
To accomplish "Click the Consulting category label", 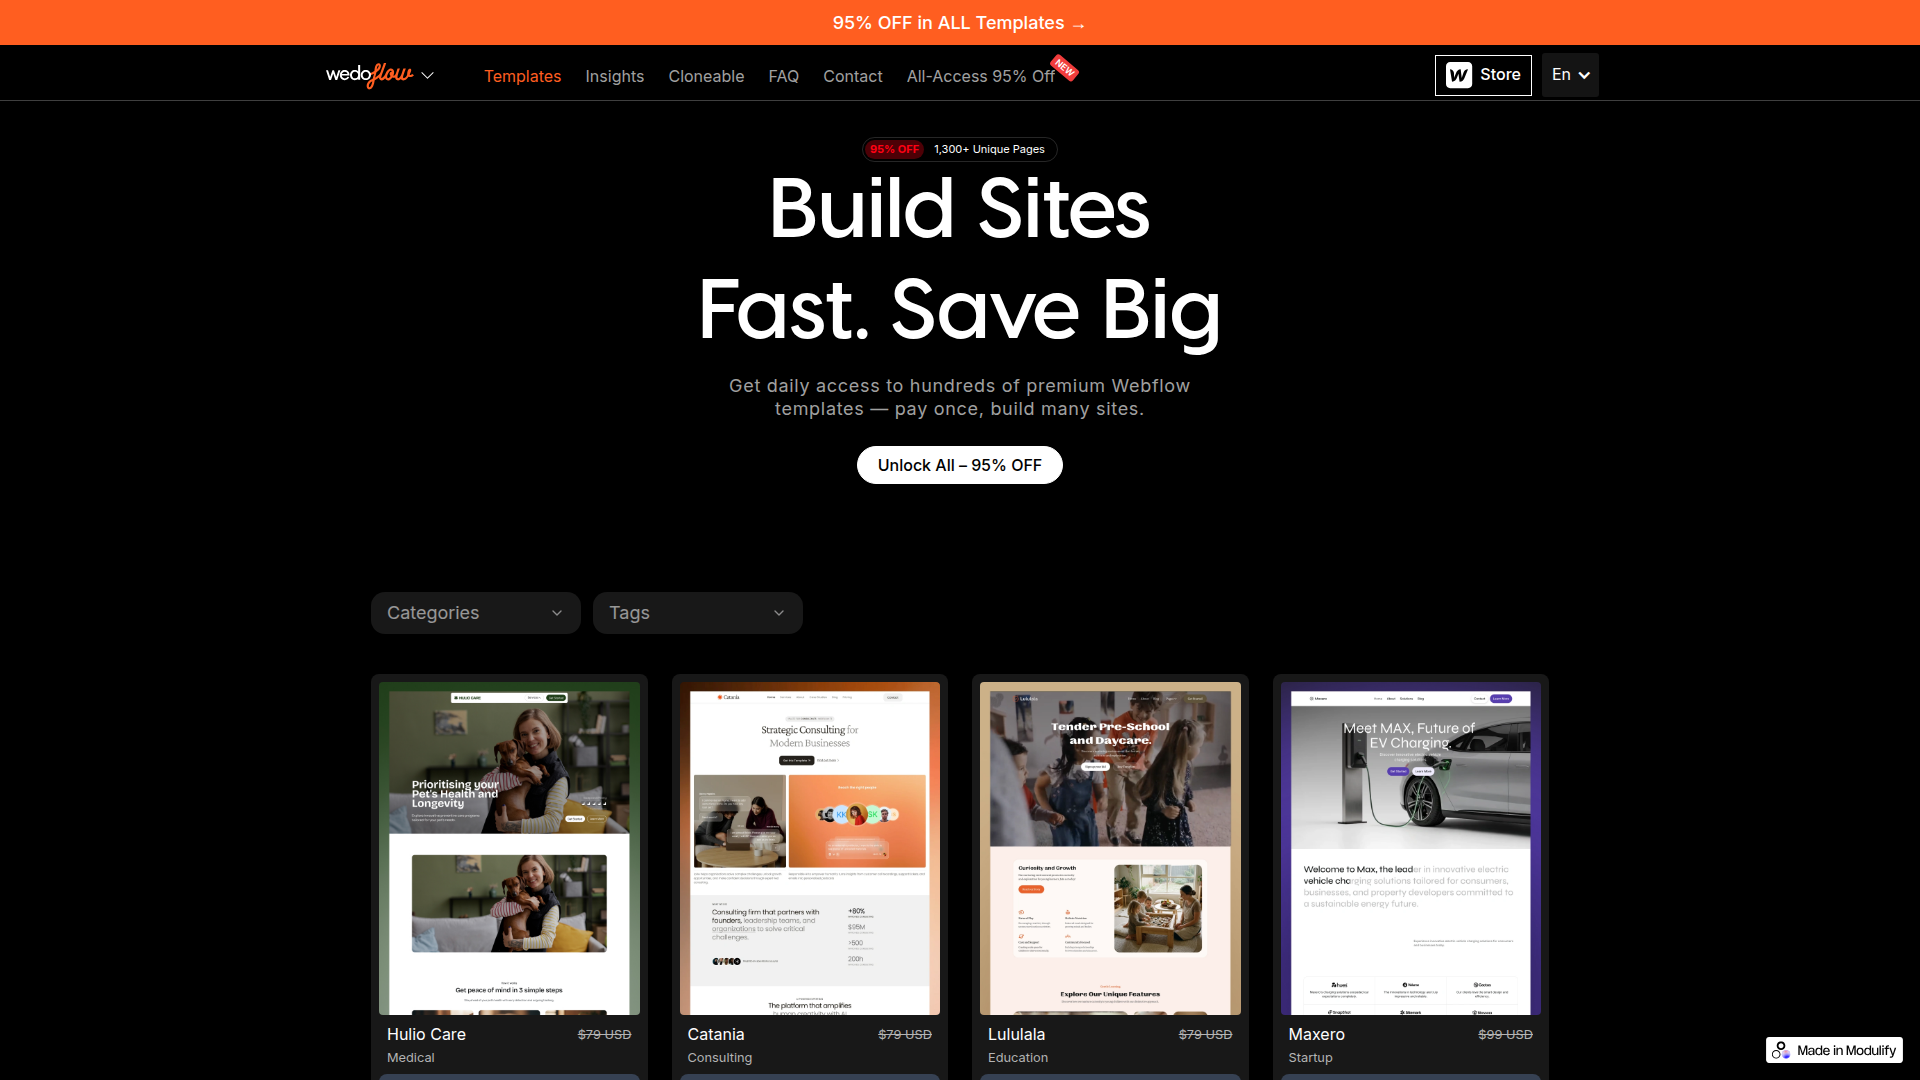I will [x=720, y=1057].
